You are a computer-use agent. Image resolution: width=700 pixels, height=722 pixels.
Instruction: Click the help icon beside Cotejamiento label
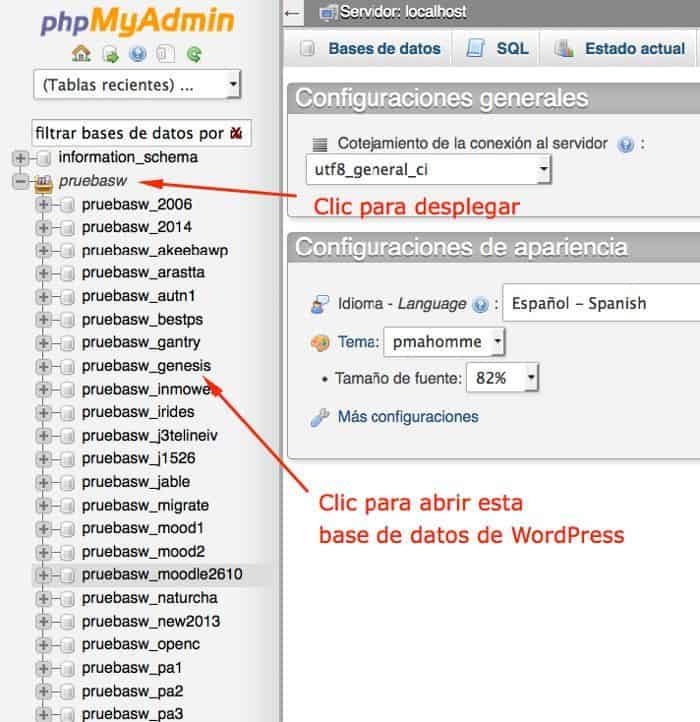625,145
